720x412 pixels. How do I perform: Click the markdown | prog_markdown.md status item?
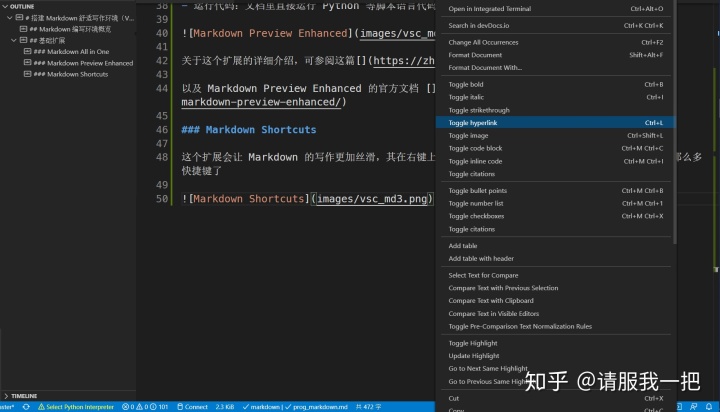point(295,406)
